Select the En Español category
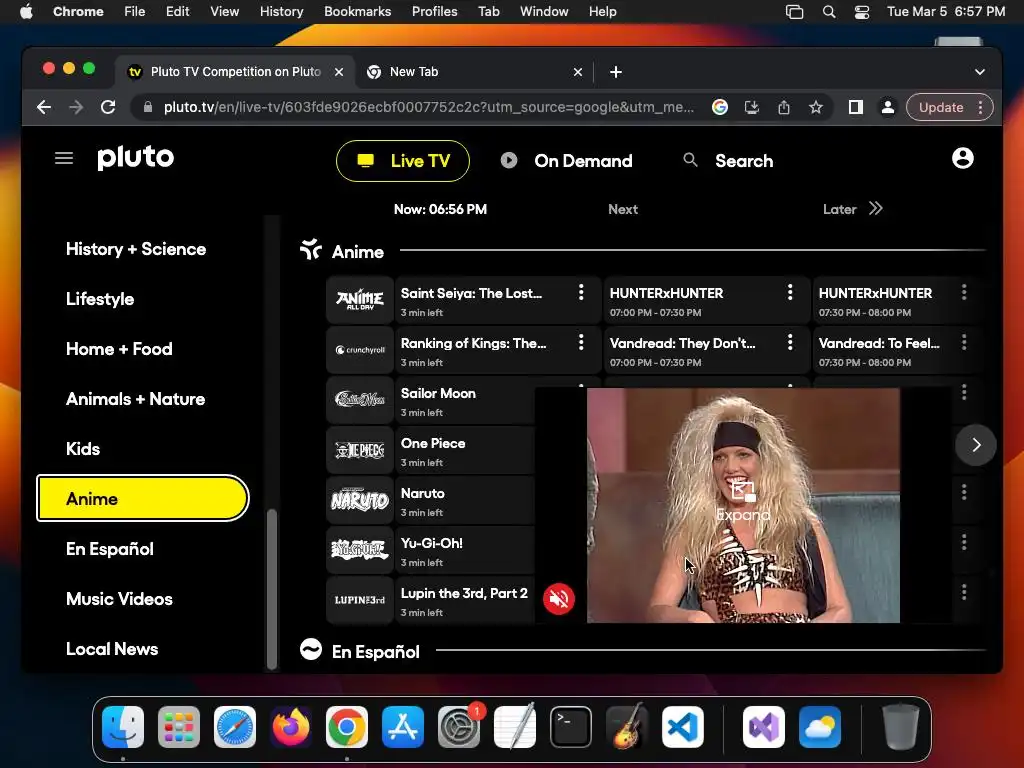Image resolution: width=1024 pixels, height=768 pixels. pos(110,549)
